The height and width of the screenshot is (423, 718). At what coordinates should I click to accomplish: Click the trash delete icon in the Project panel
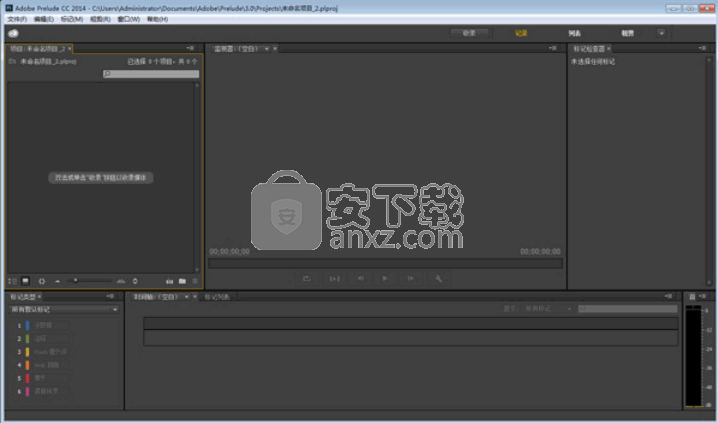195,281
